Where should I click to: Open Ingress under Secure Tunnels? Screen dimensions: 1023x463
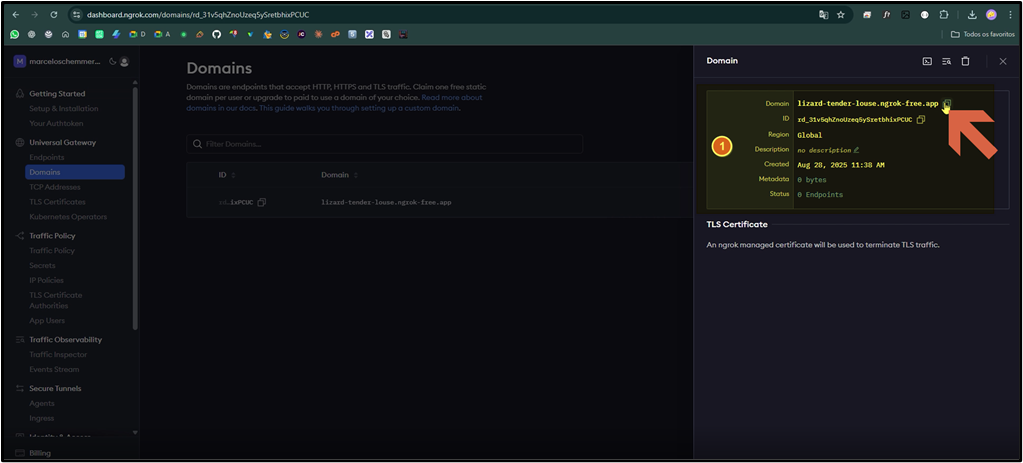point(42,418)
